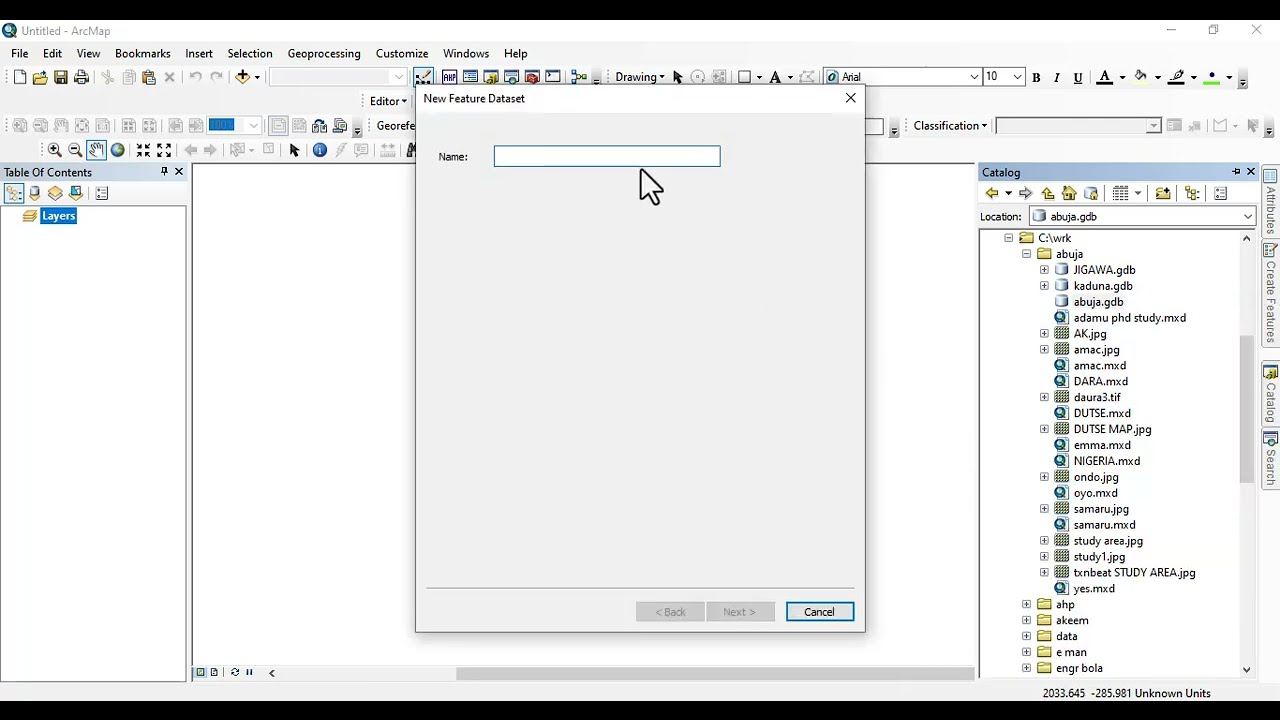Image resolution: width=1280 pixels, height=720 pixels.
Task: Open the Catalog Location dropdown
Action: click(x=1248, y=217)
